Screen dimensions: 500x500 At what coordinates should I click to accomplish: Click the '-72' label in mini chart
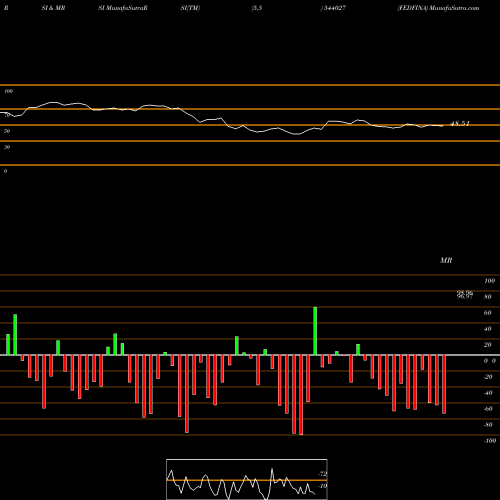click(x=323, y=474)
